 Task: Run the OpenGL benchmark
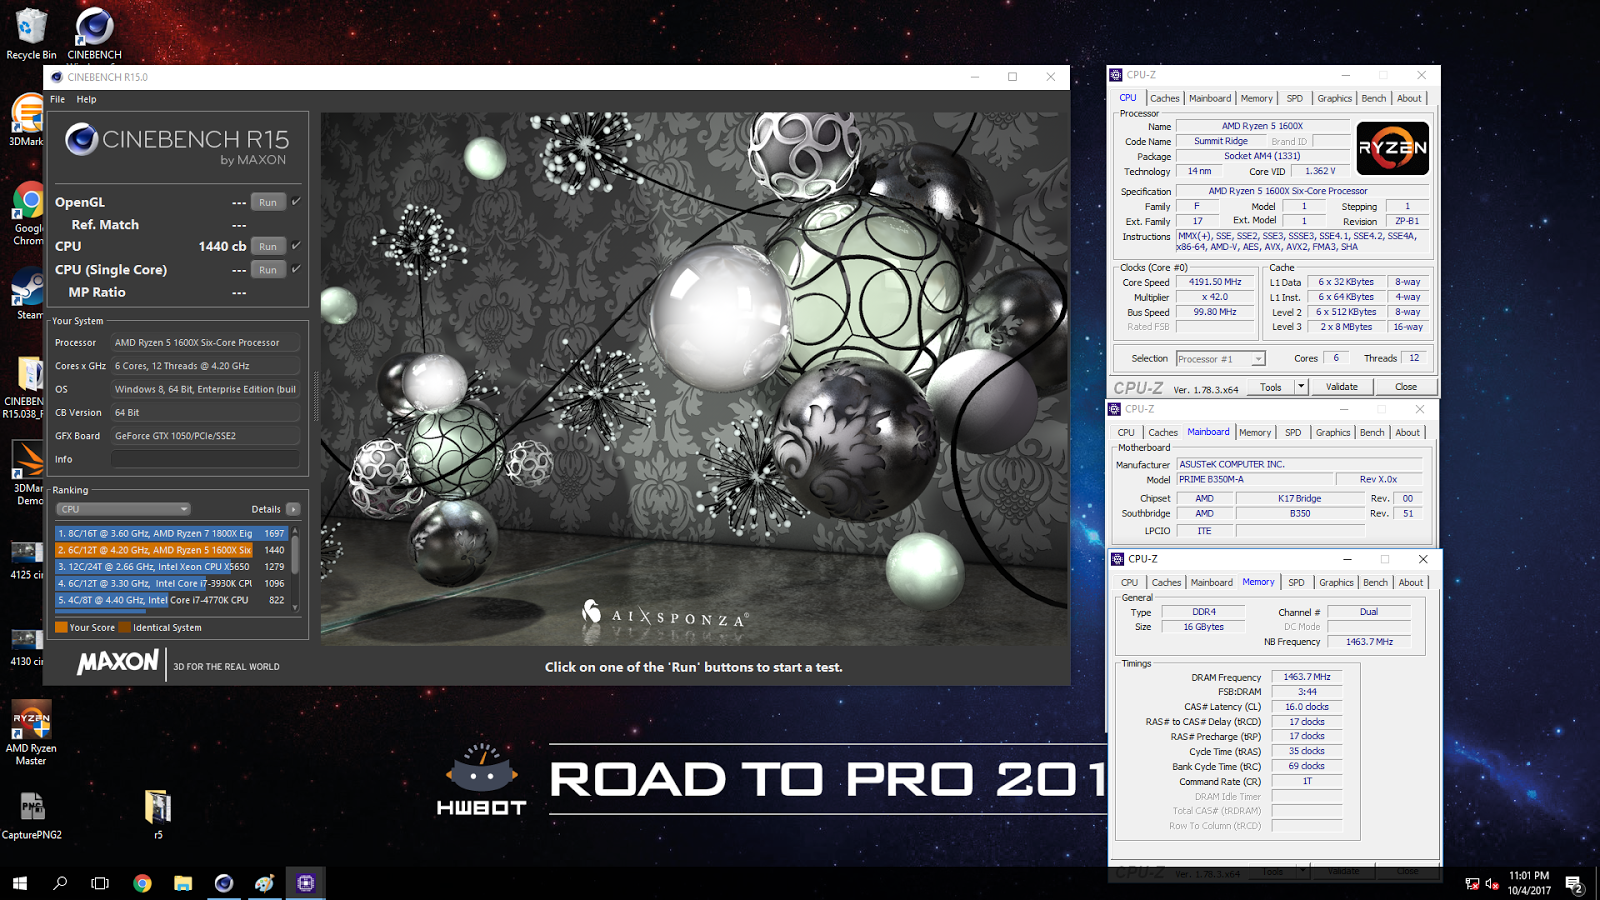coord(268,202)
